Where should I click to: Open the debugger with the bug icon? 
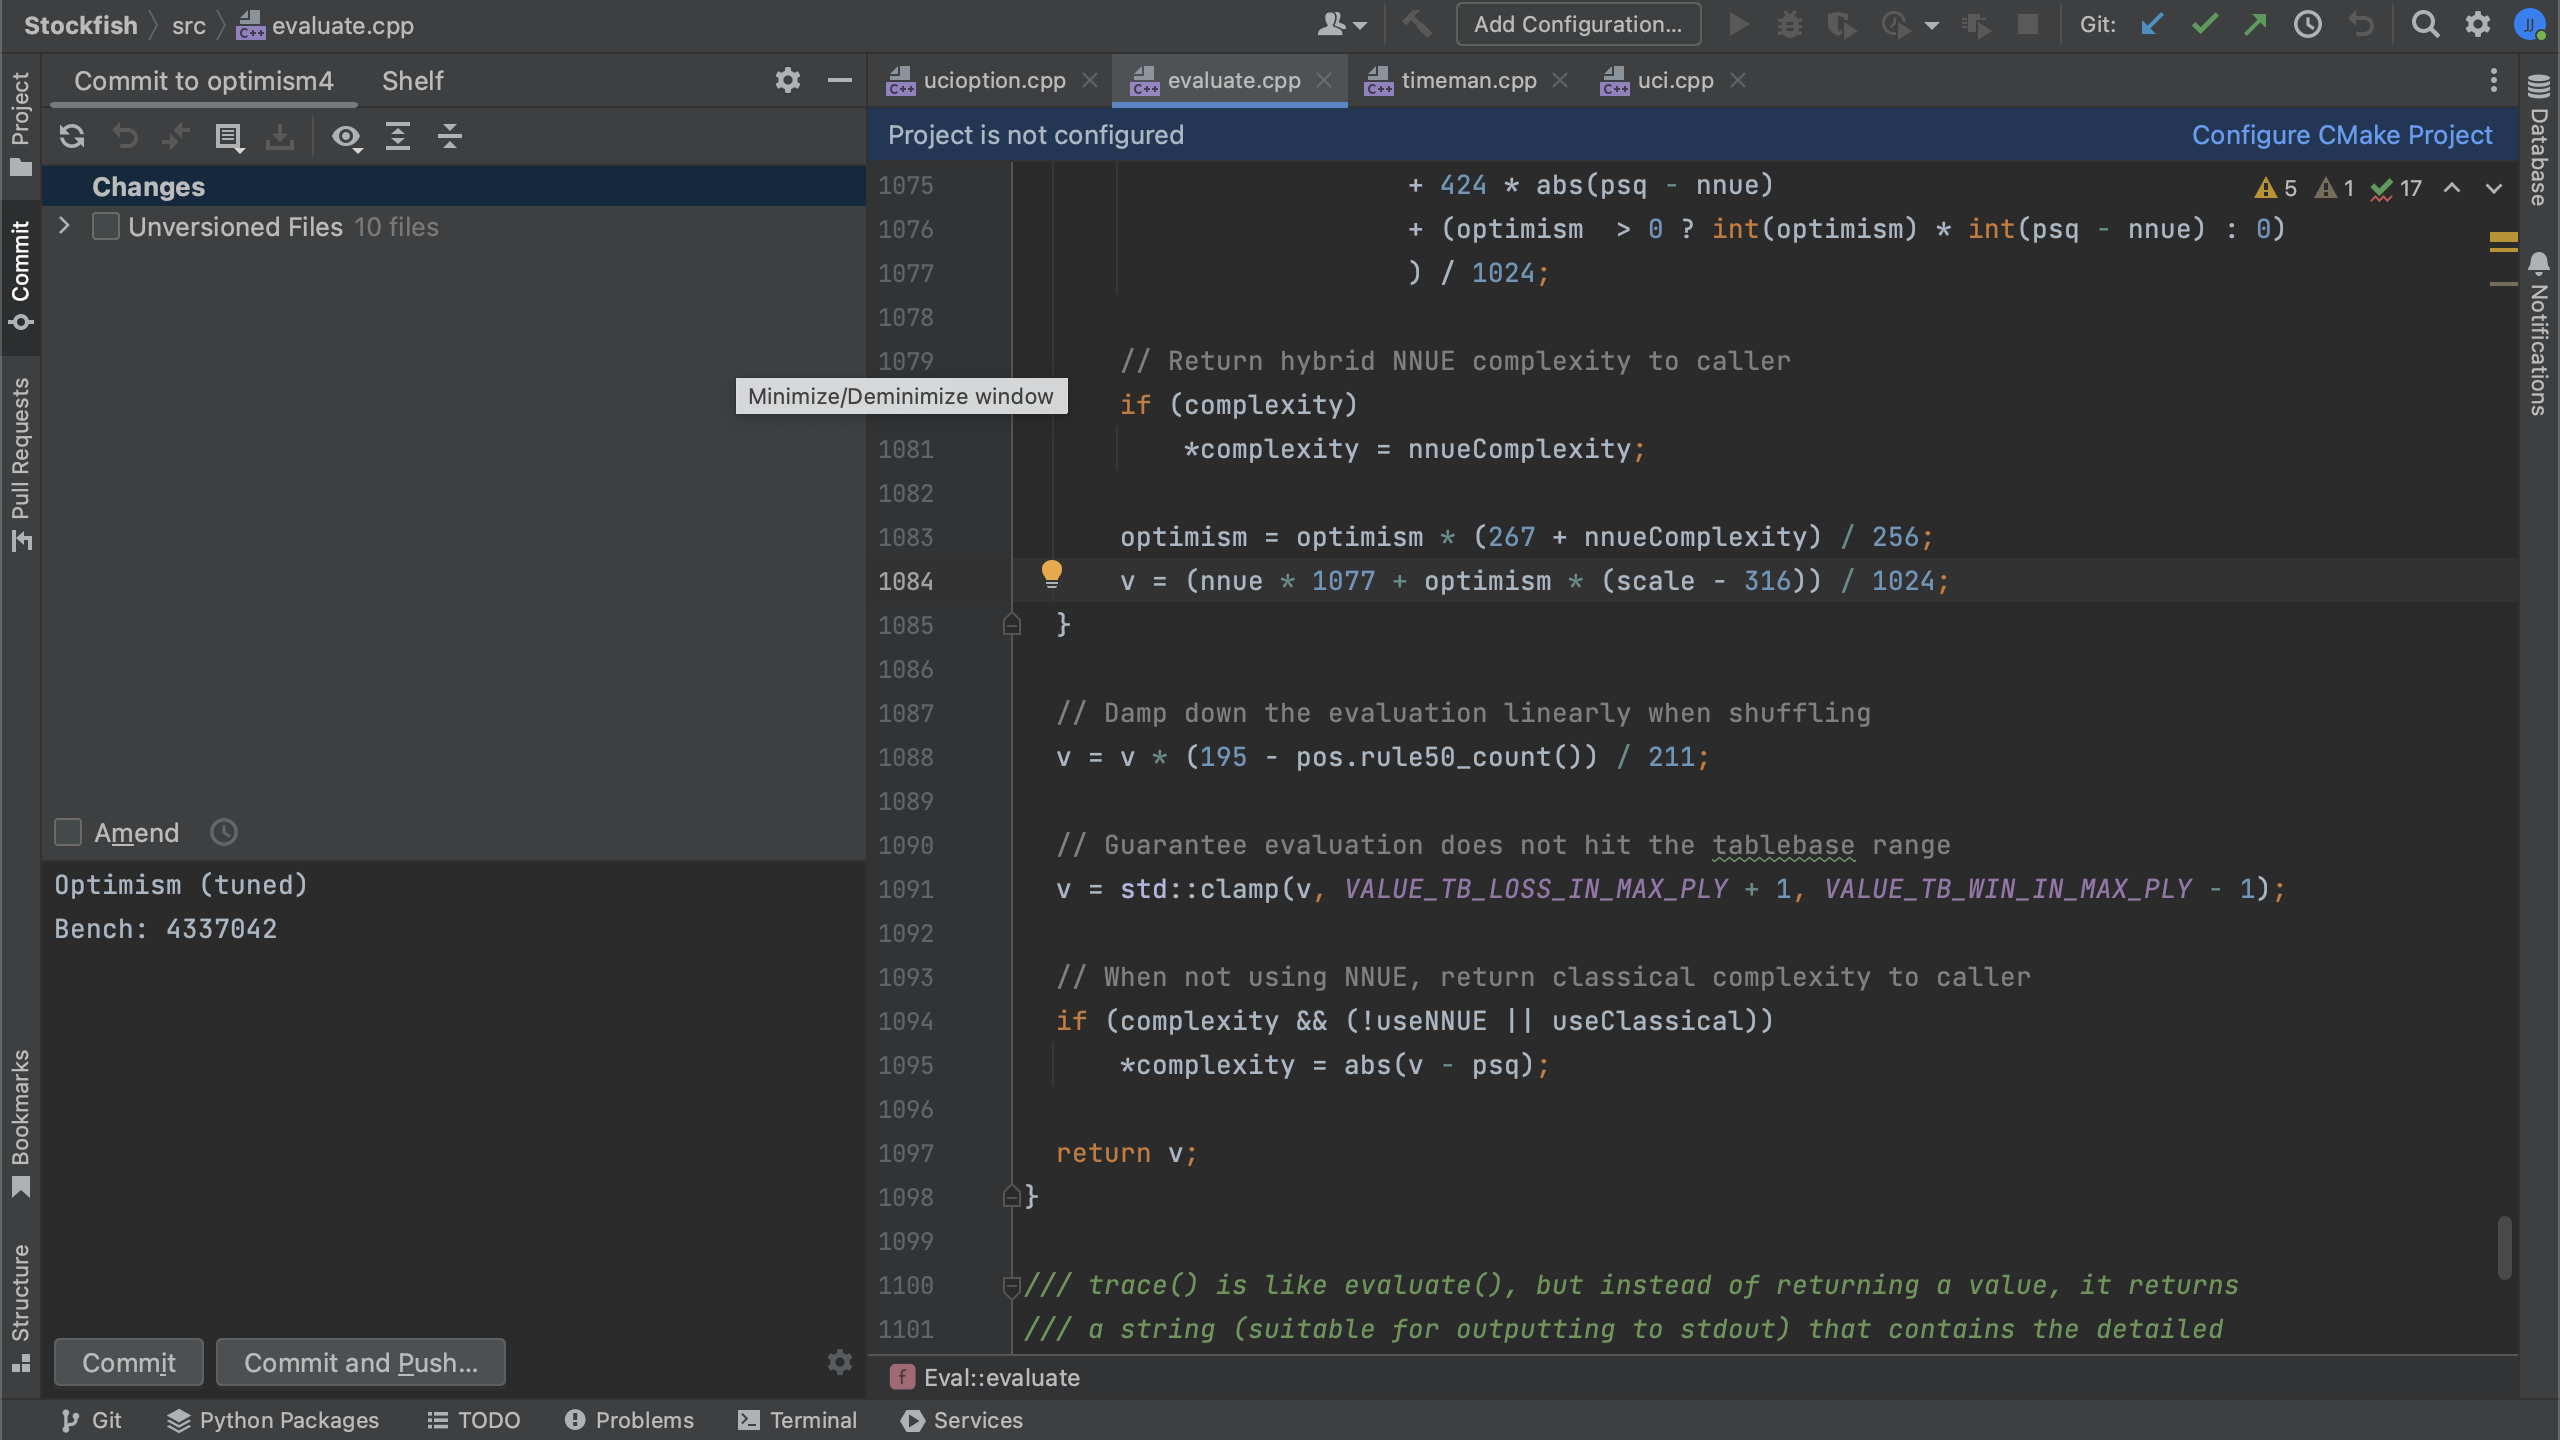tap(1789, 24)
